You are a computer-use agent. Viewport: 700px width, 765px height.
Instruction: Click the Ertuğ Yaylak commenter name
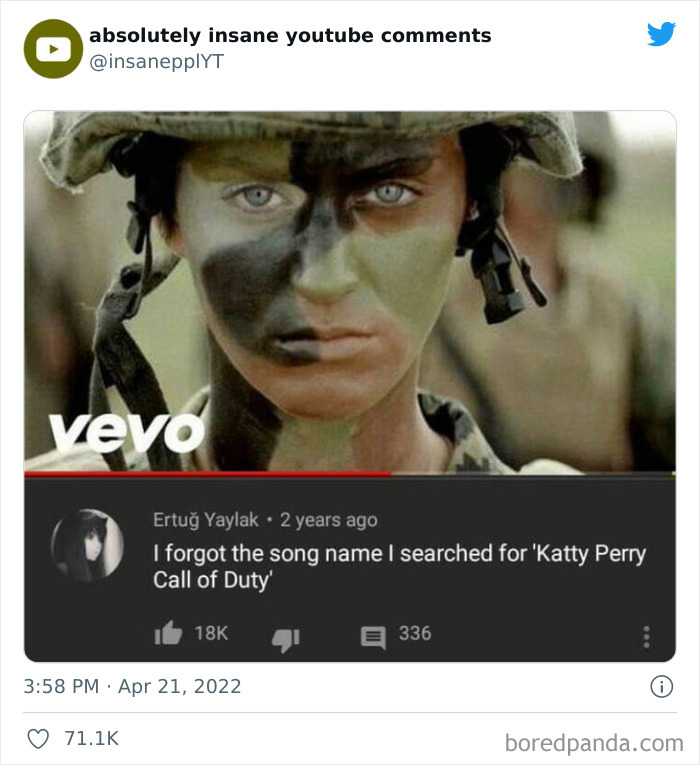click(205, 520)
